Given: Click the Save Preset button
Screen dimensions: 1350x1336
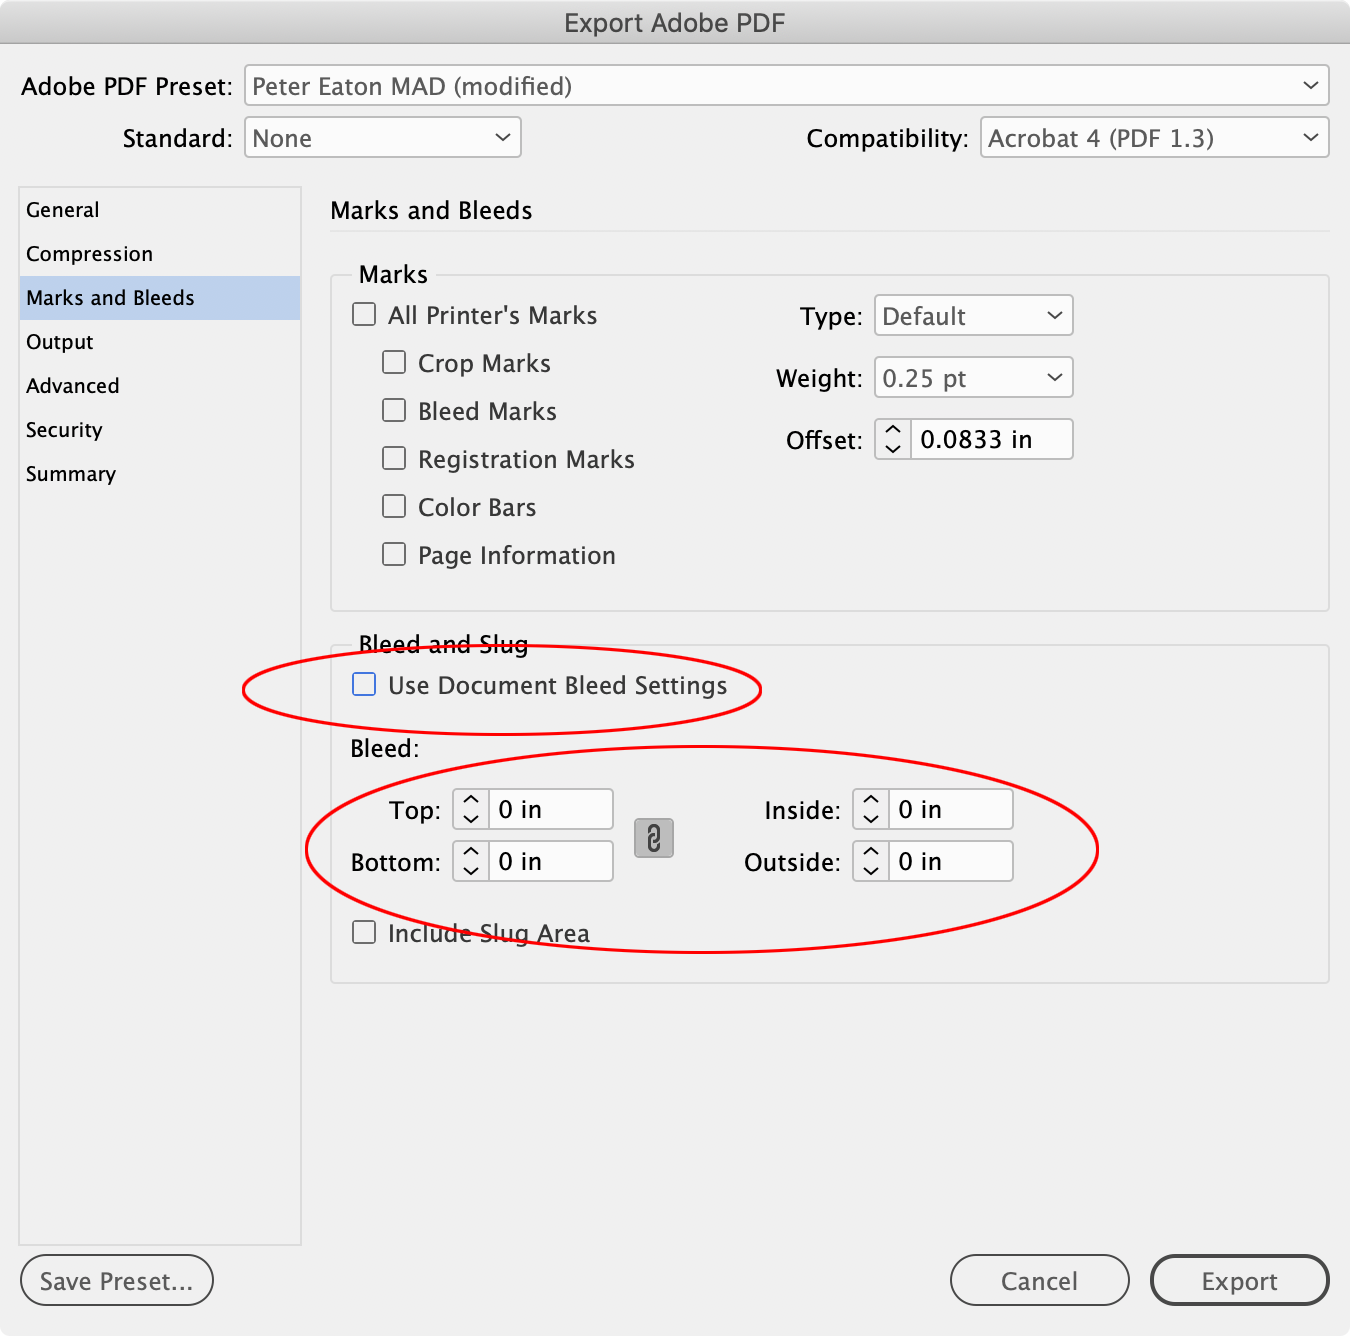Looking at the screenshot, I should pyautogui.click(x=116, y=1280).
